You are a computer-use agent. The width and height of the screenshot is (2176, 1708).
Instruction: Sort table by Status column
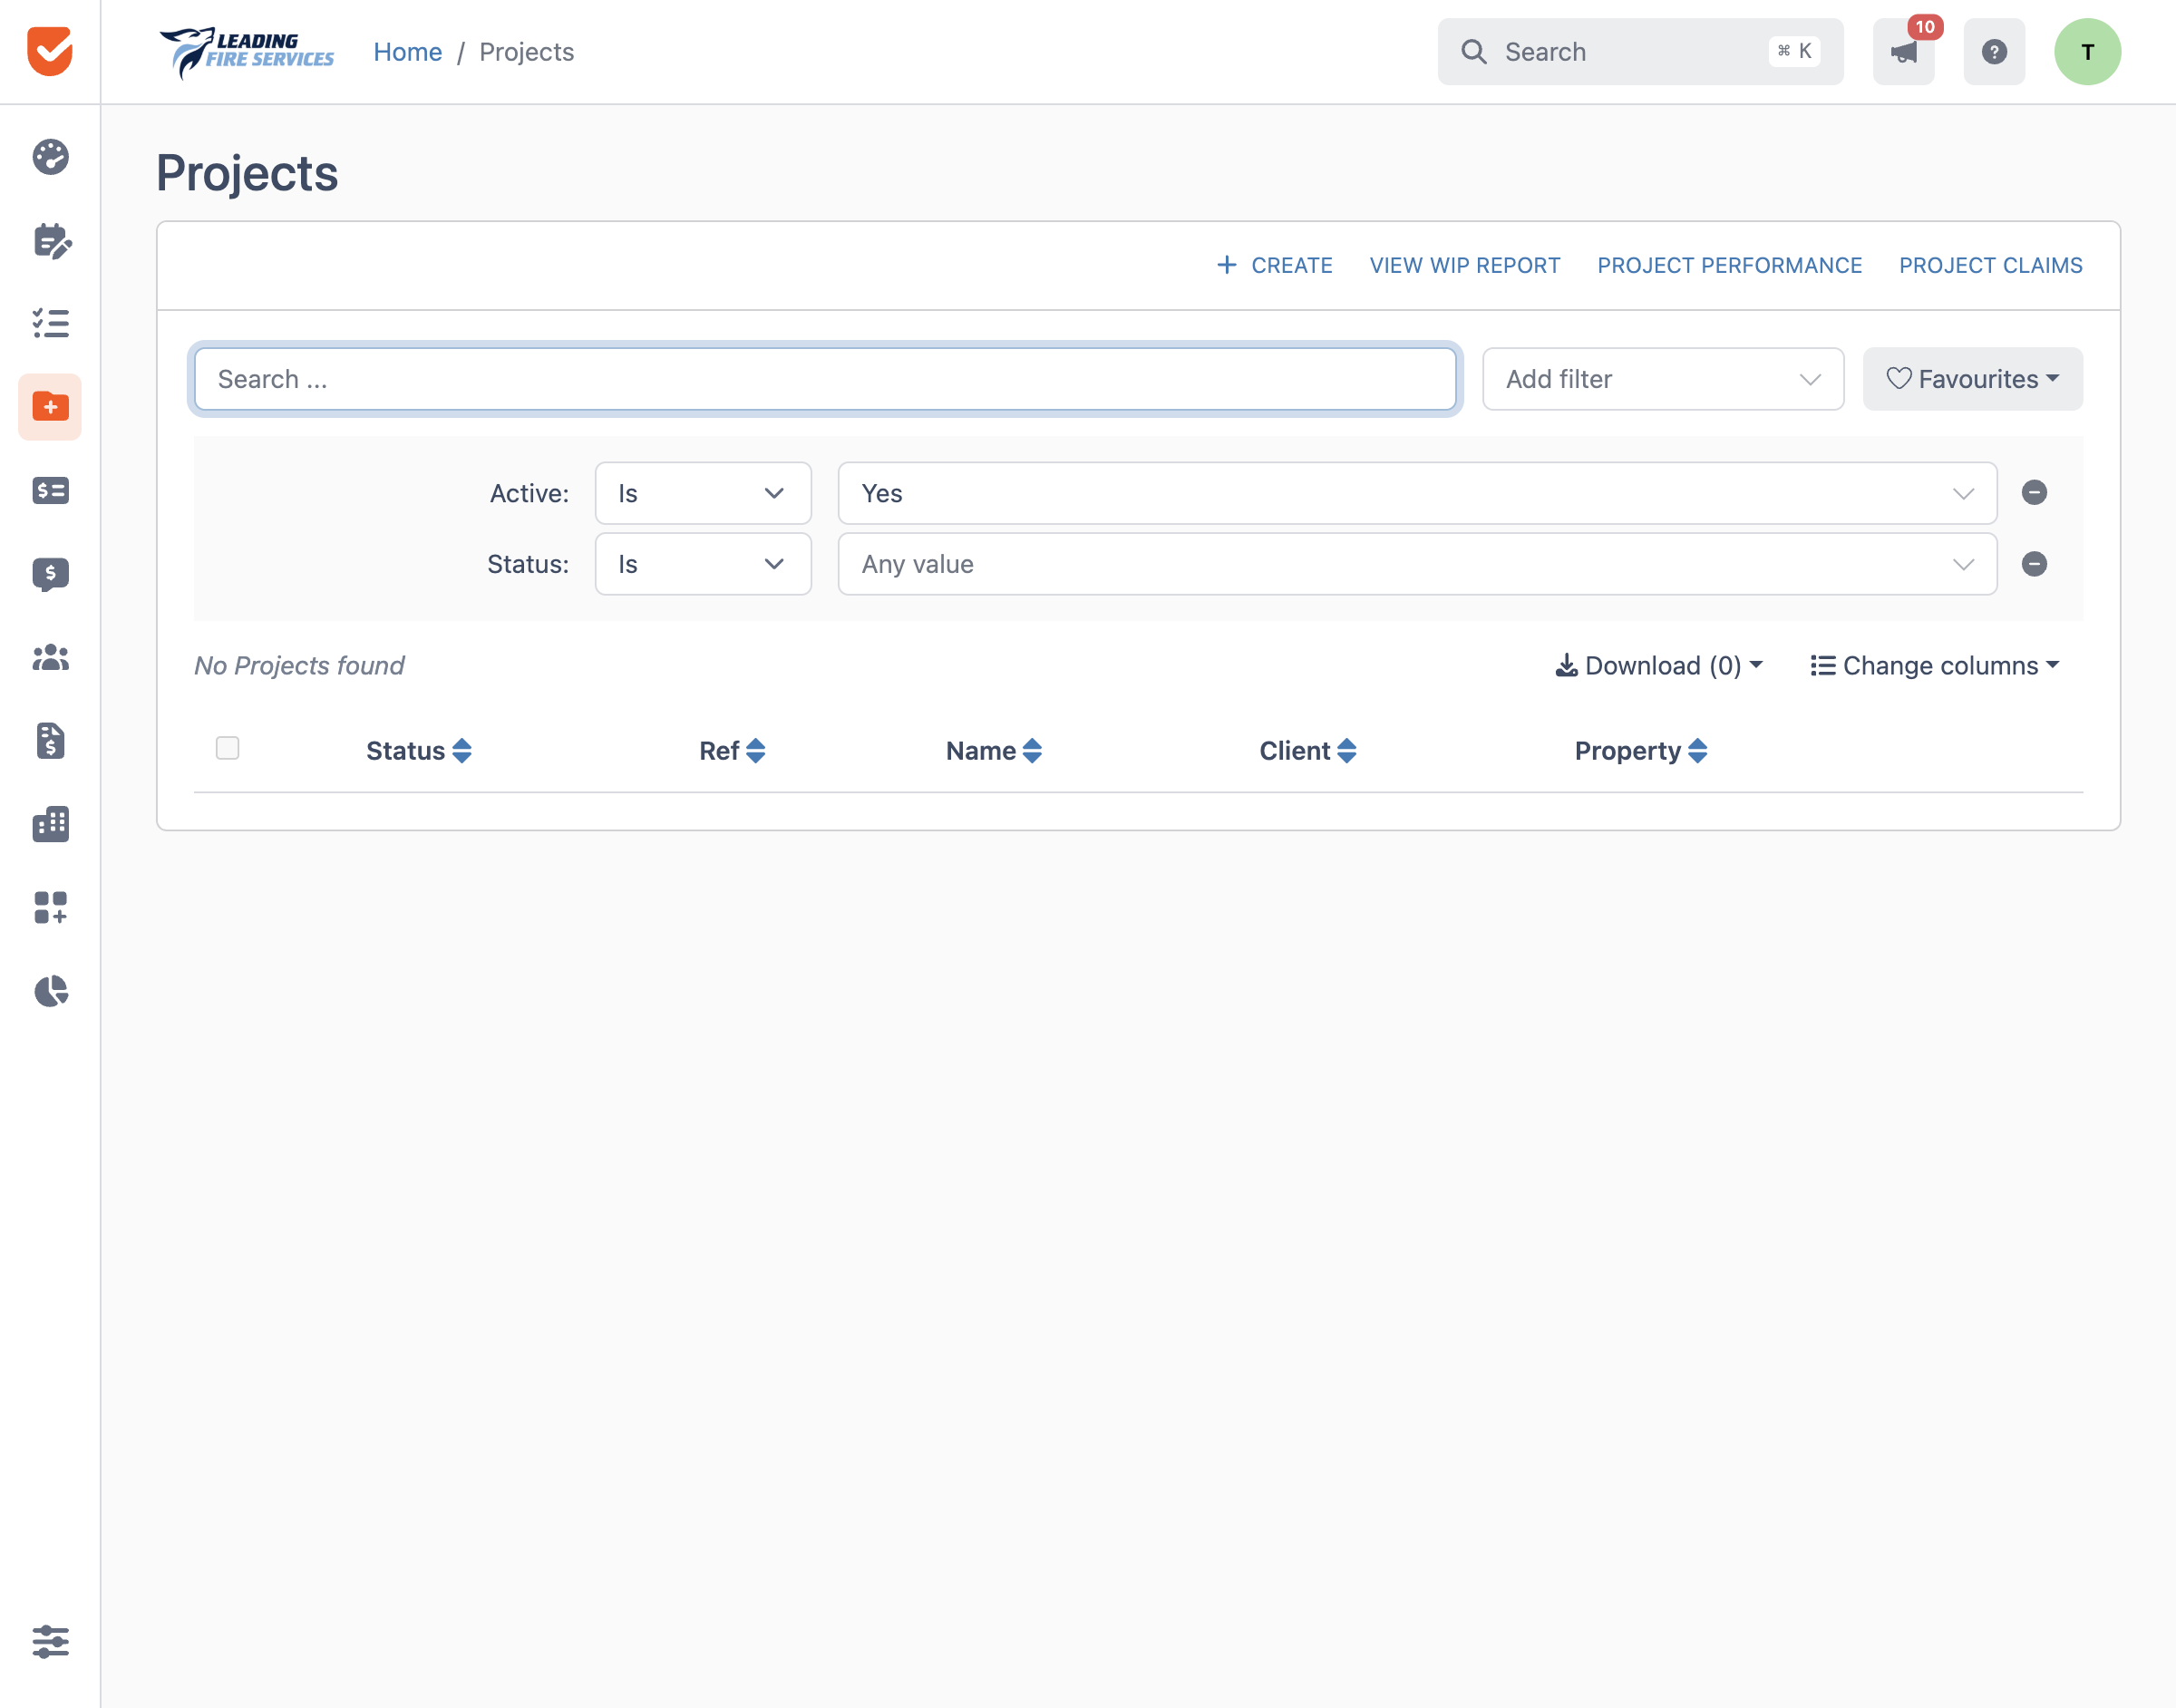[x=419, y=751]
